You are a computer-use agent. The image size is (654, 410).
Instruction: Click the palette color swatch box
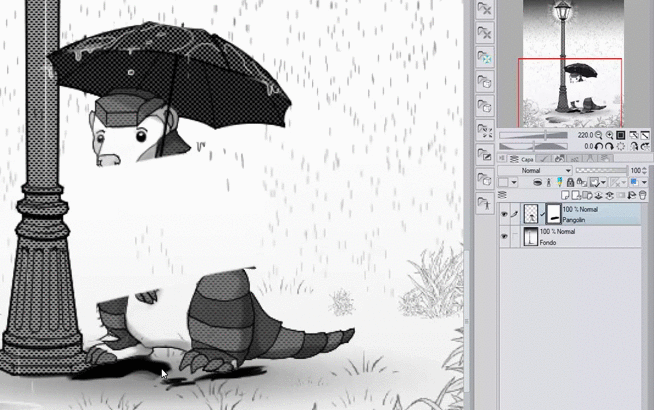point(503,182)
